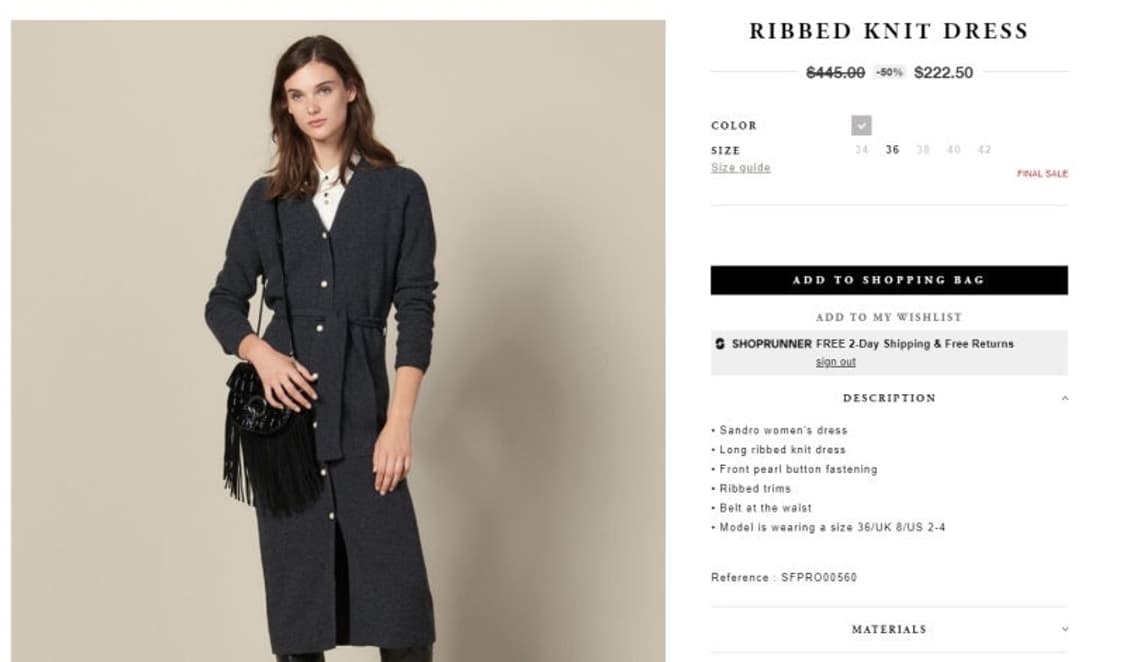
Task: Click the -50% discount badge
Action: tap(890, 72)
